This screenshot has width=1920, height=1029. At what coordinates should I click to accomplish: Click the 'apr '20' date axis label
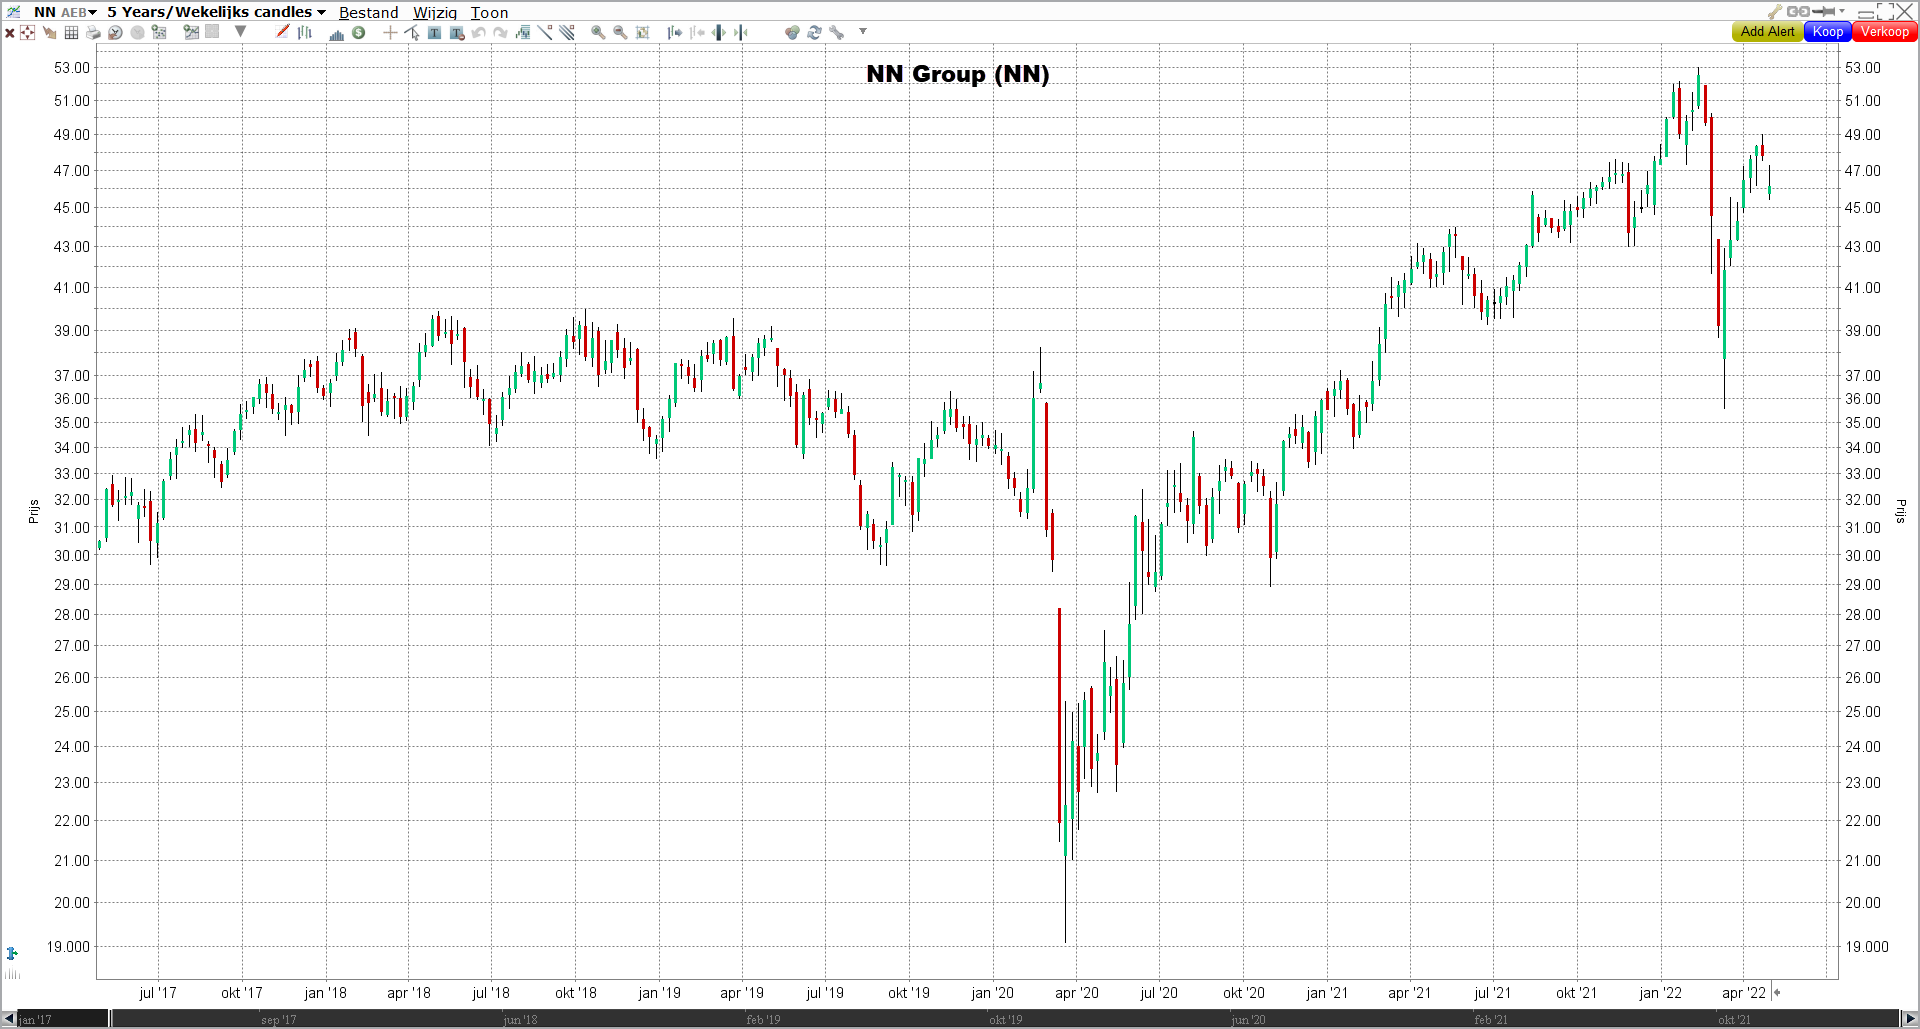(x=1076, y=993)
